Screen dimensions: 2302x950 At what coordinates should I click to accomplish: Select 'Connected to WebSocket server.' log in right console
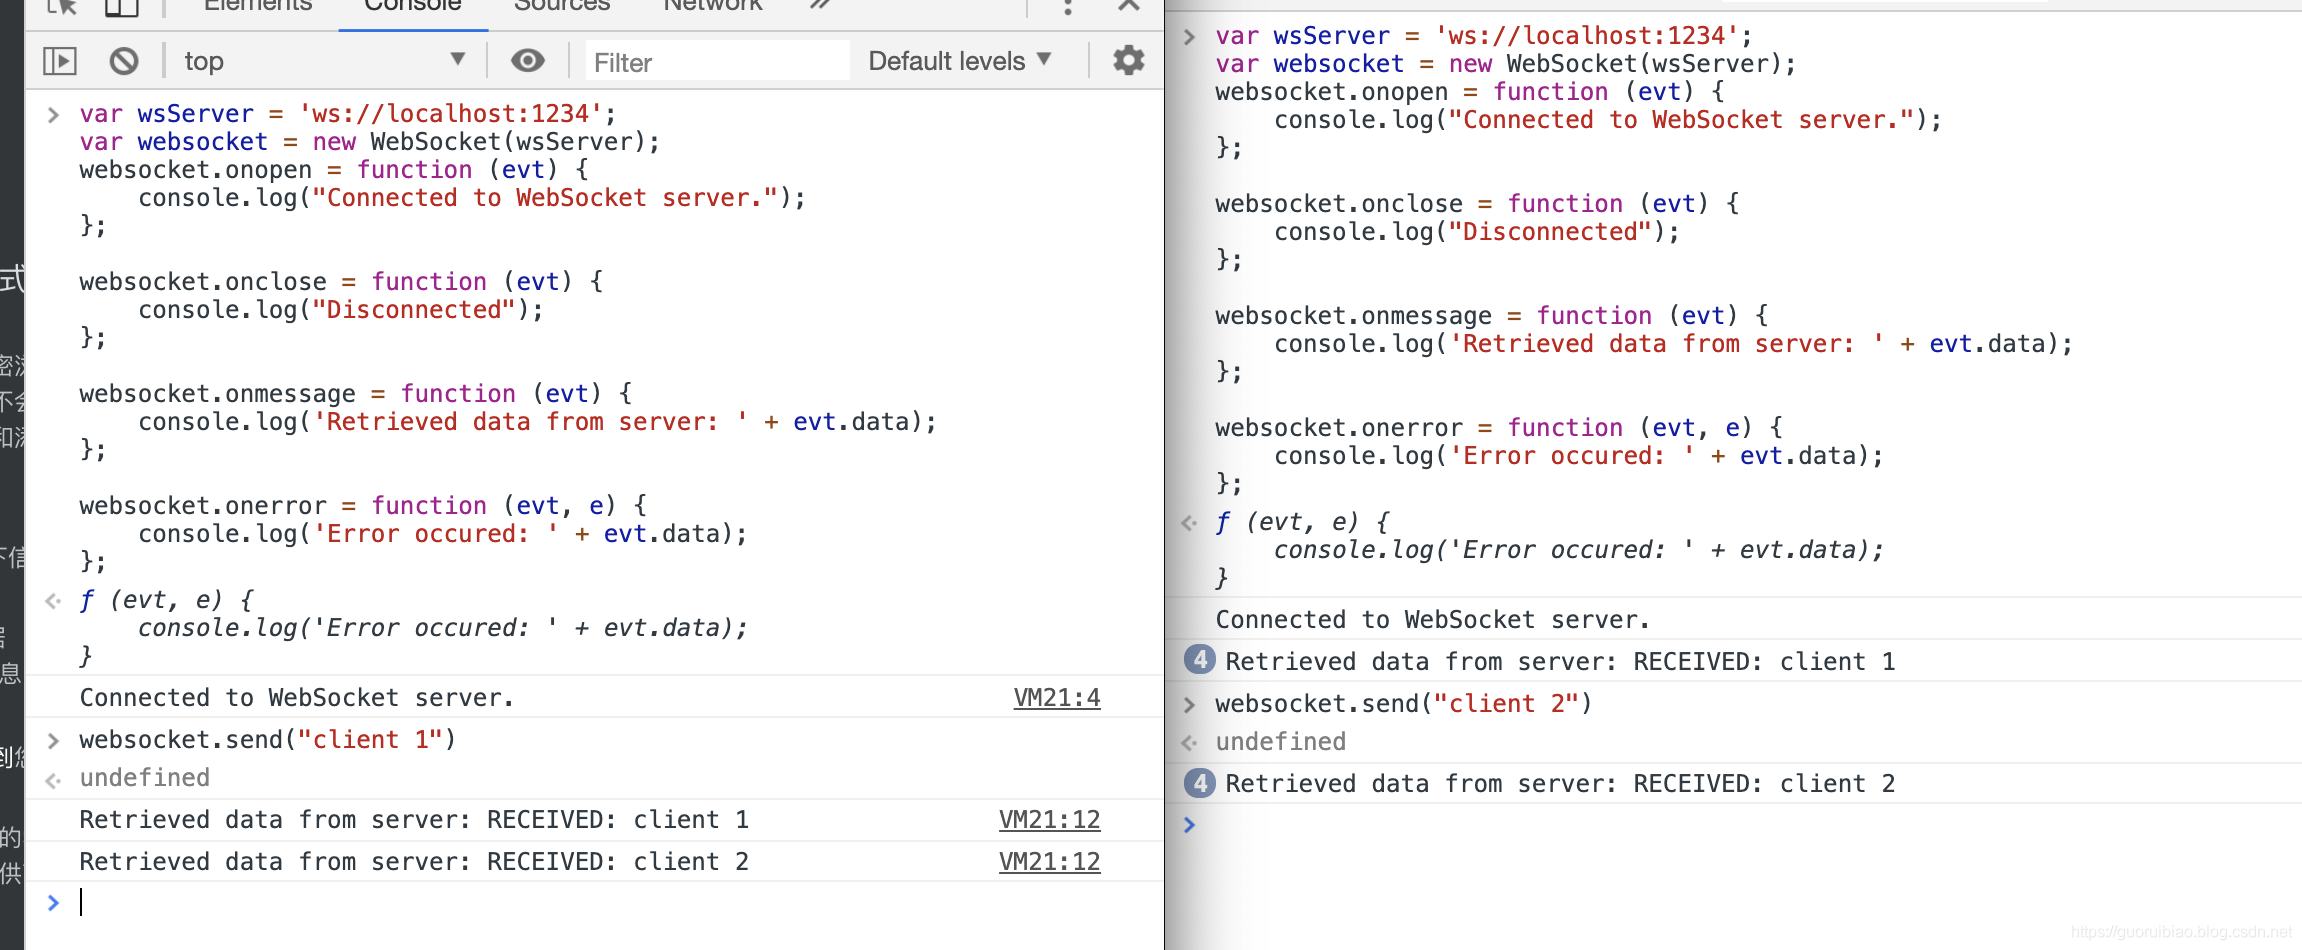point(1432,619)
